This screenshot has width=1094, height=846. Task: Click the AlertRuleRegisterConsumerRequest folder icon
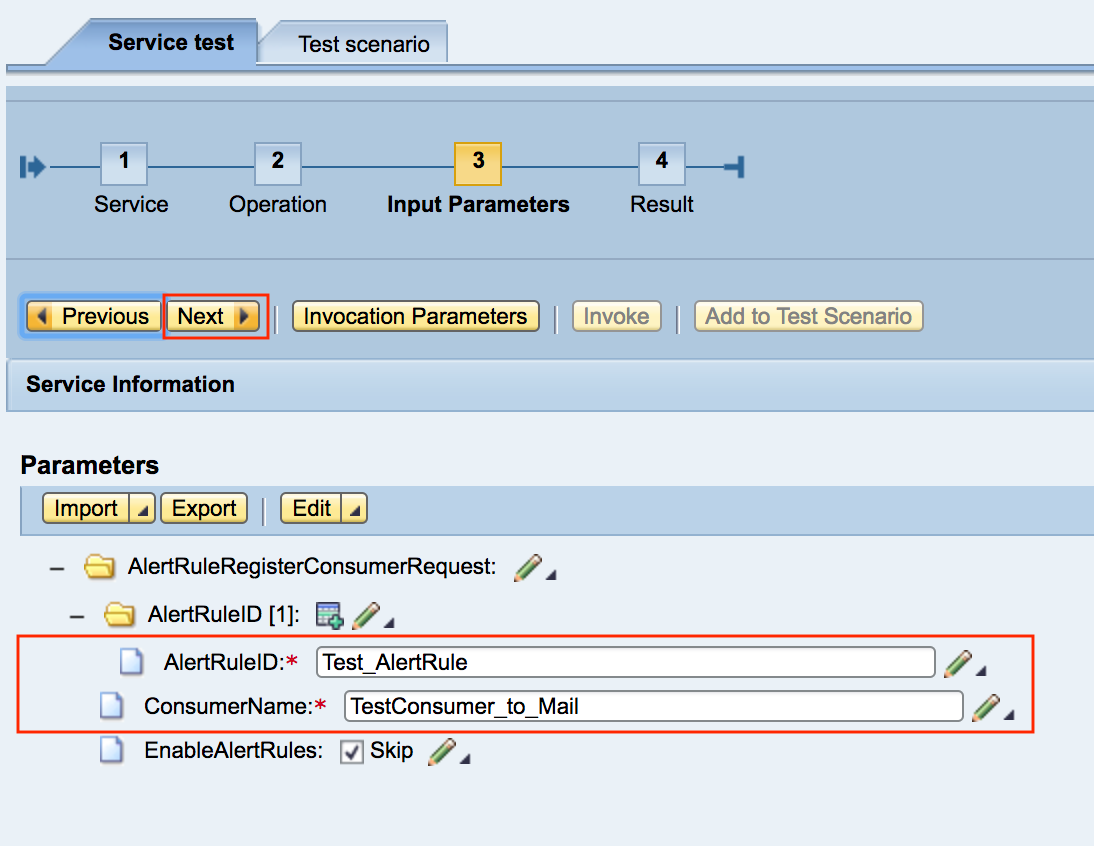(99, 566)
